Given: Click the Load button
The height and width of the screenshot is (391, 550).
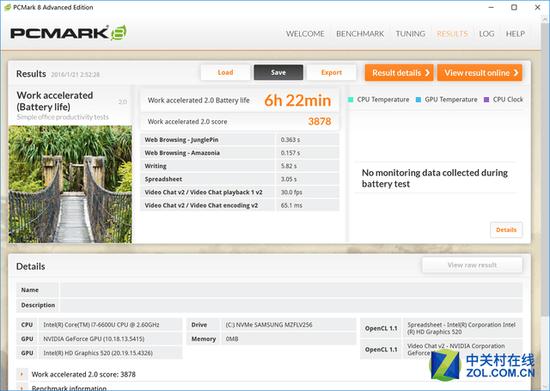Looking at the screenshot, I should 225,72.
